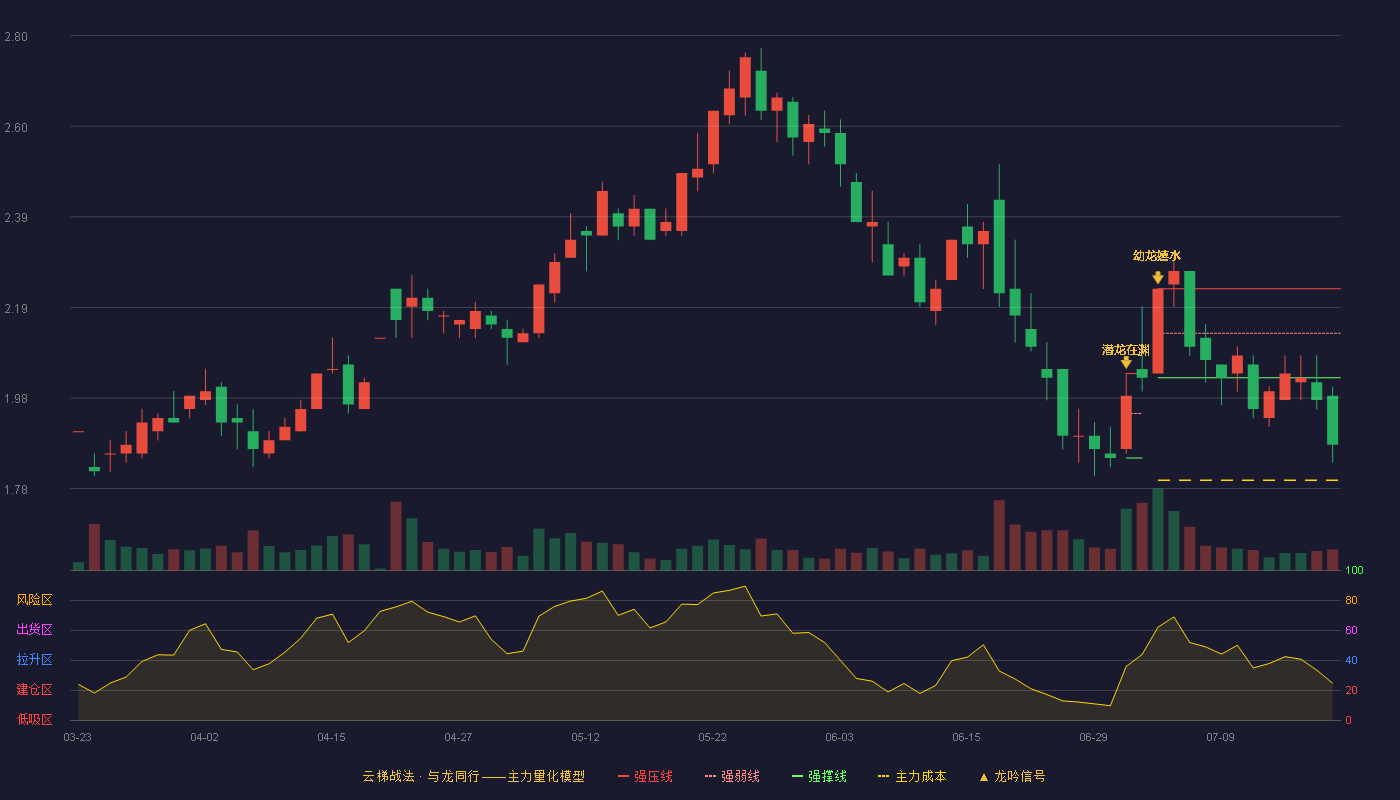This screenshot has height=800, width=1400.
Task: Toggle the 强撑线 legend label
Action: [x=827, y=776]
